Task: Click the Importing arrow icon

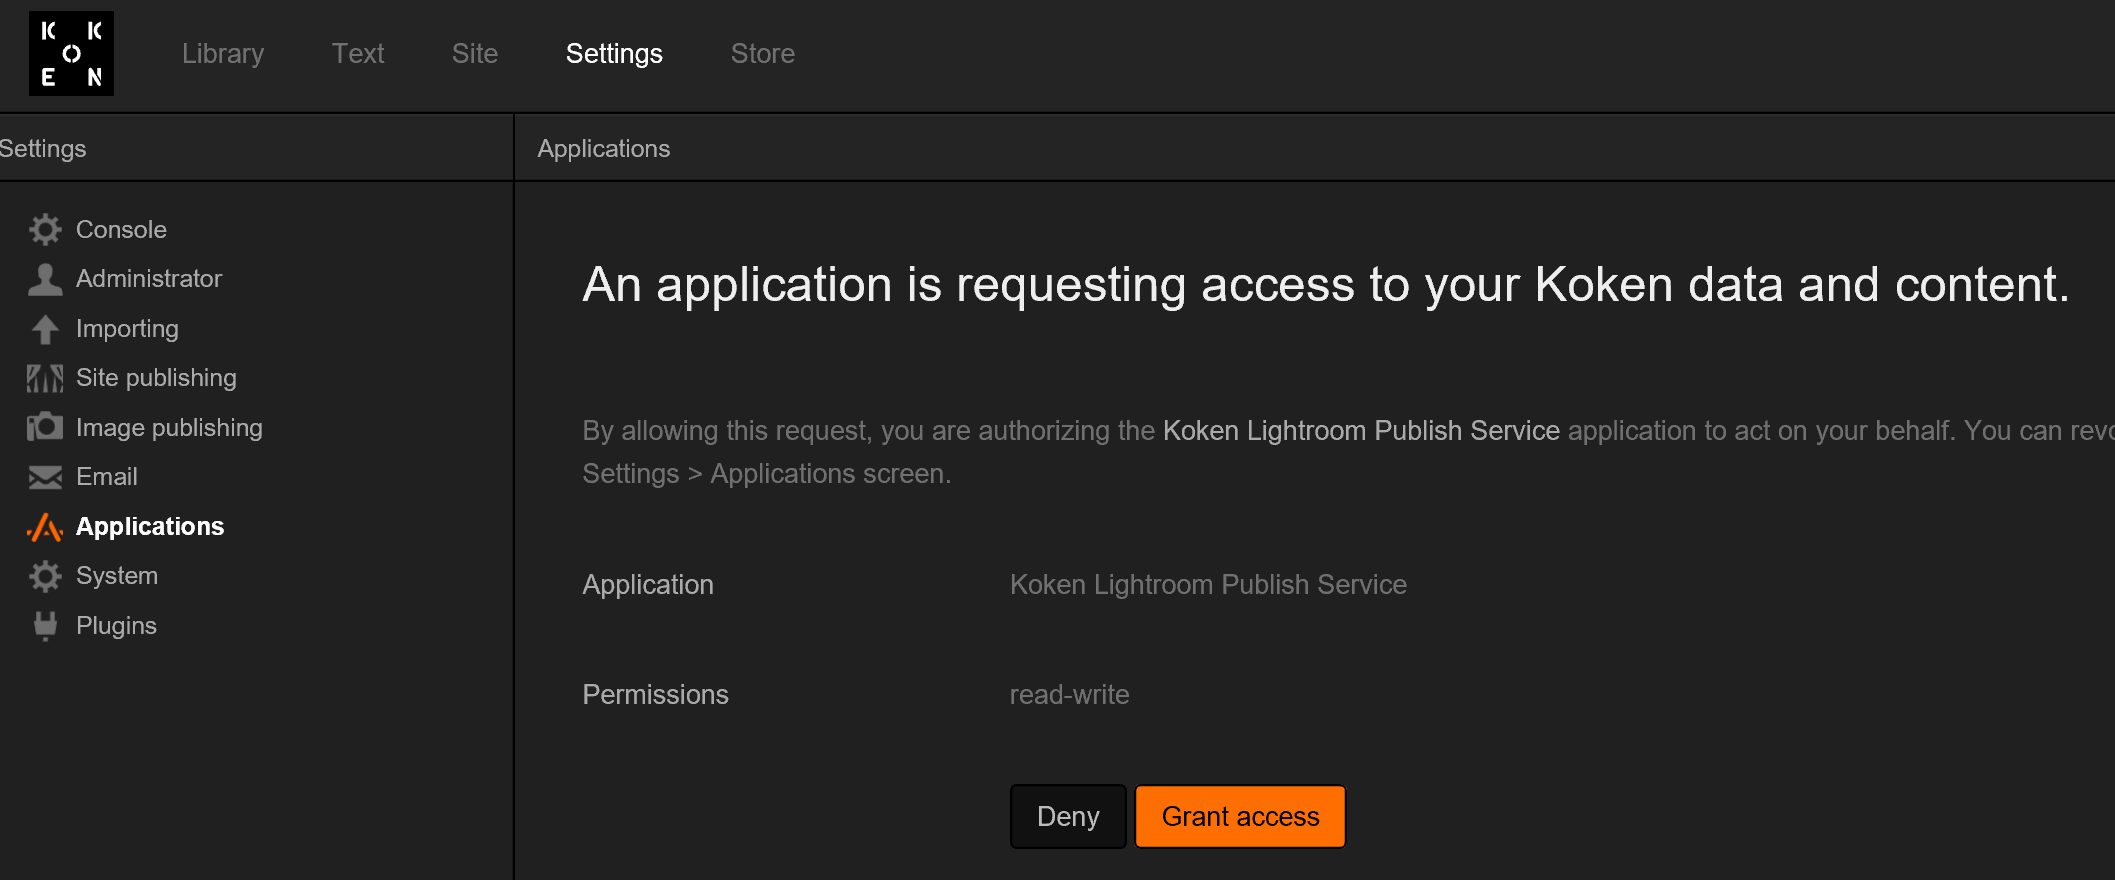Action: click(45, 329)
